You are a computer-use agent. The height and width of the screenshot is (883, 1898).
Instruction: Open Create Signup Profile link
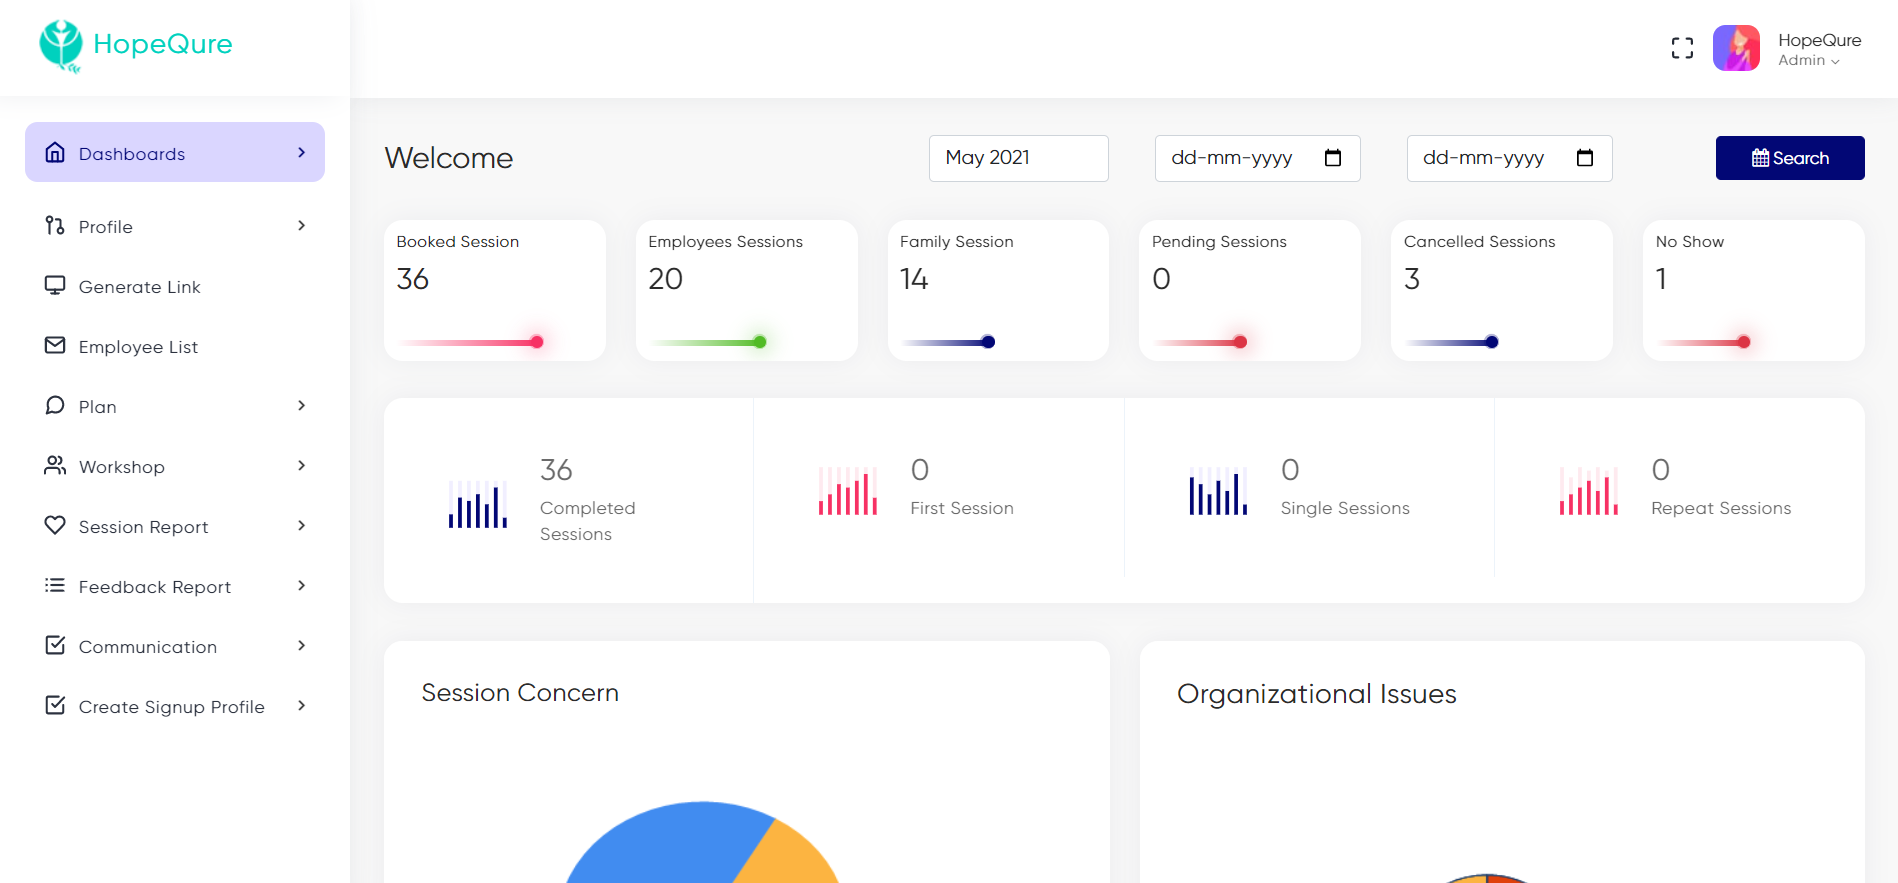pos(172,707)
